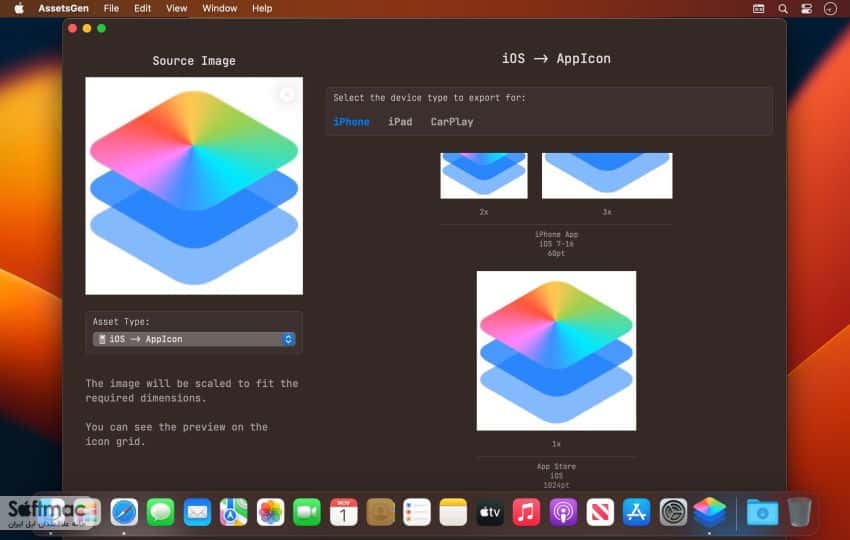The image size is (850, 540).
Task: Open the View menu
Action: click(177, 9)
